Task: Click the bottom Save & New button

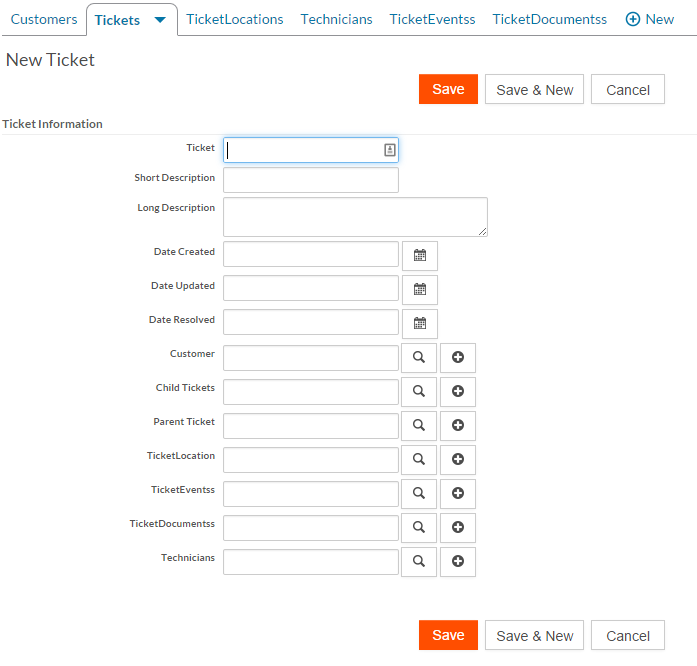Action: [535, 636]
